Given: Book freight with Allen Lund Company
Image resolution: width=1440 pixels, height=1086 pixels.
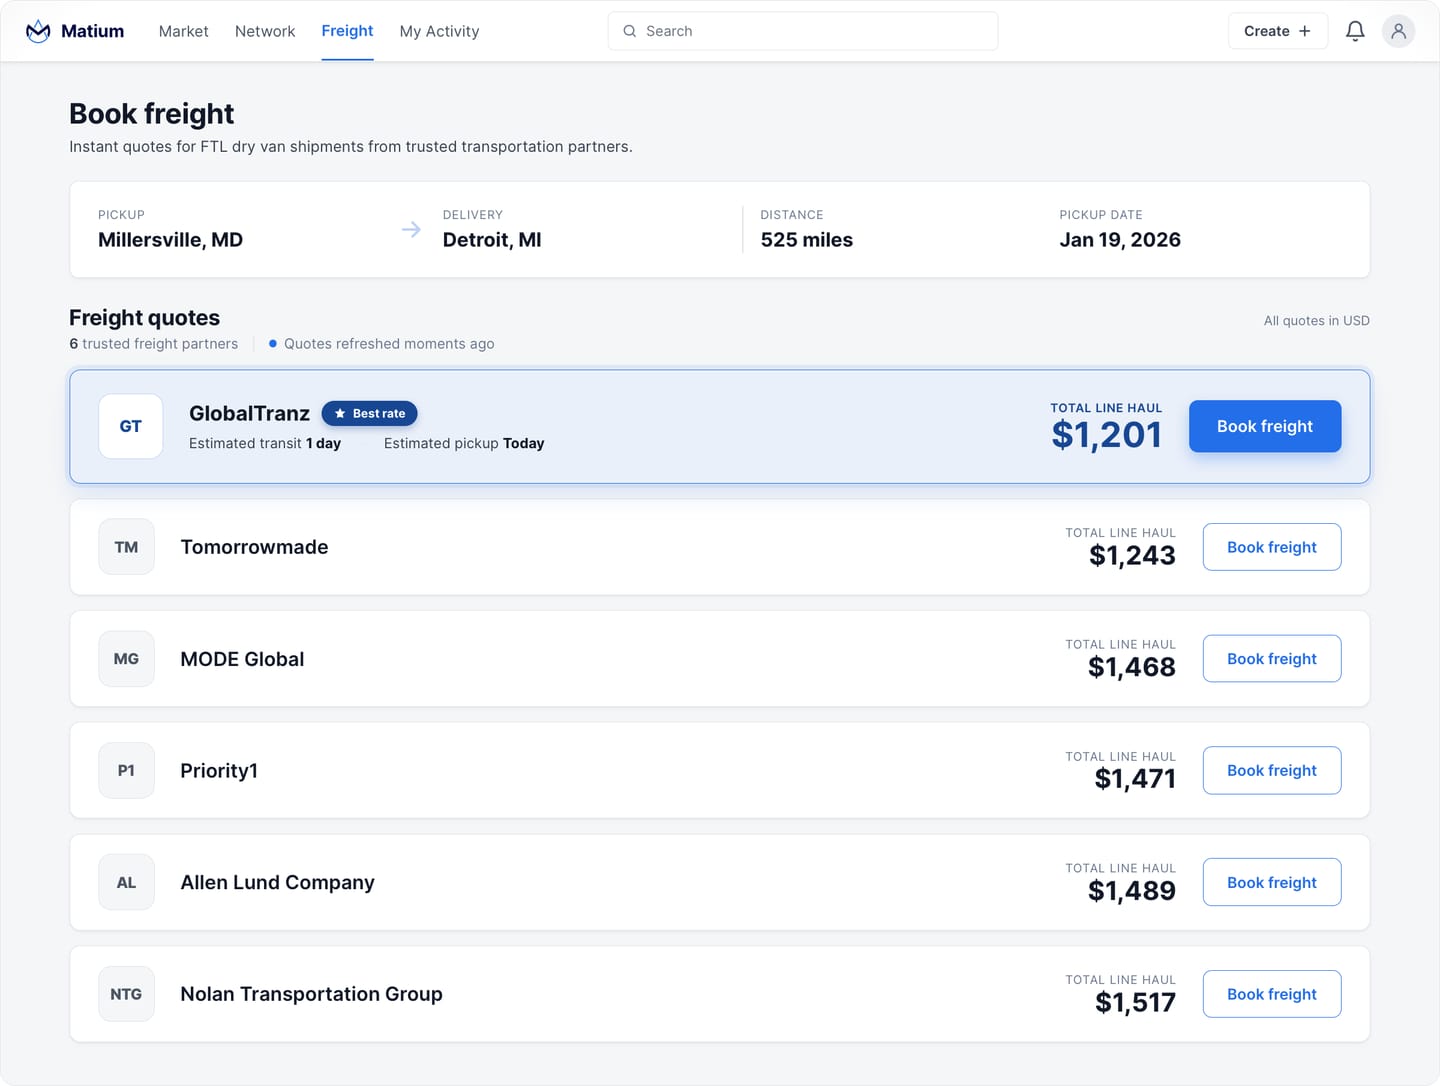Looking at the screenshot, I should click(1272, 883).
